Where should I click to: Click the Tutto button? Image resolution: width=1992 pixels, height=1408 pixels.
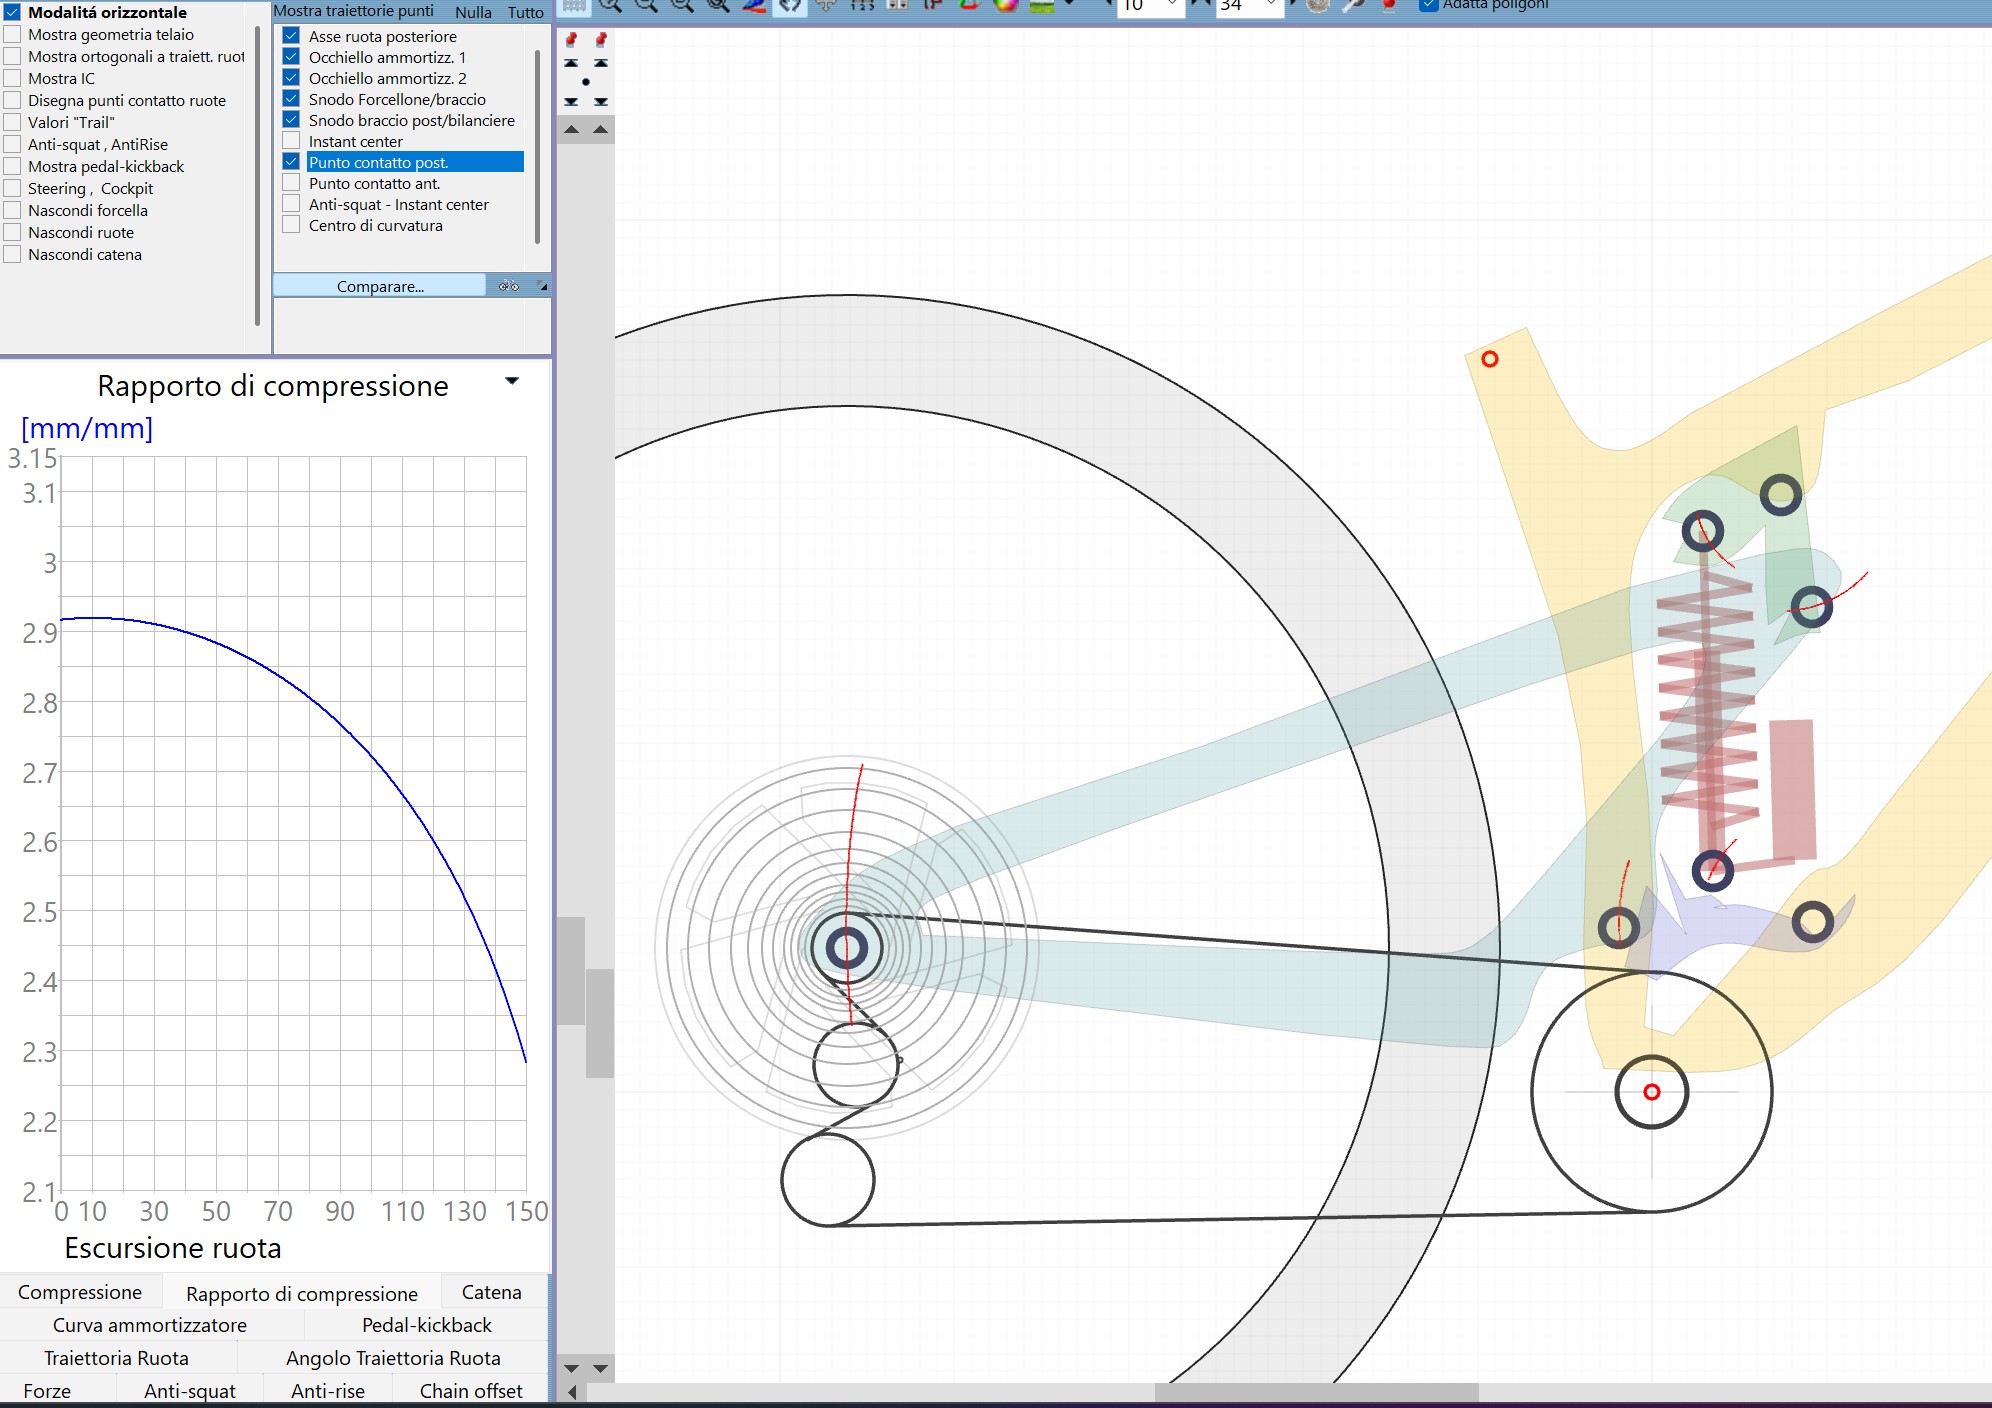click(525, 12)
